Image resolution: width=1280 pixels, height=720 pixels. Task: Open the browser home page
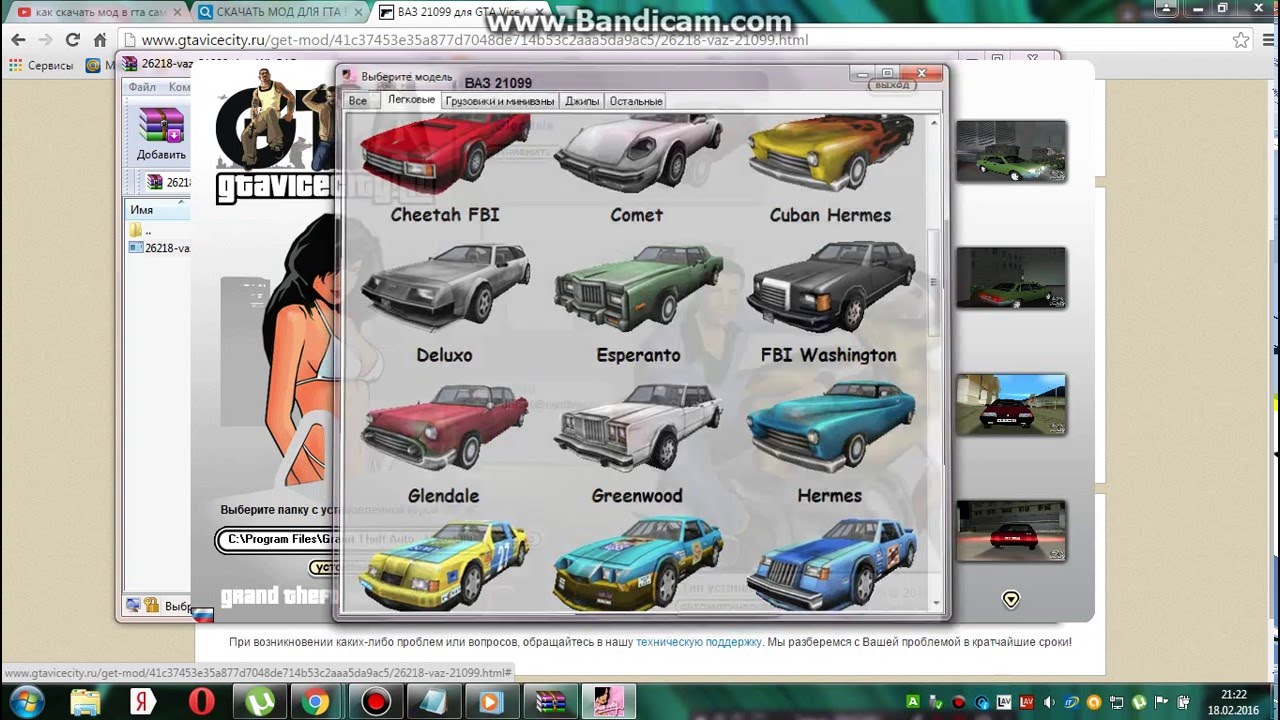pos(100,40)
